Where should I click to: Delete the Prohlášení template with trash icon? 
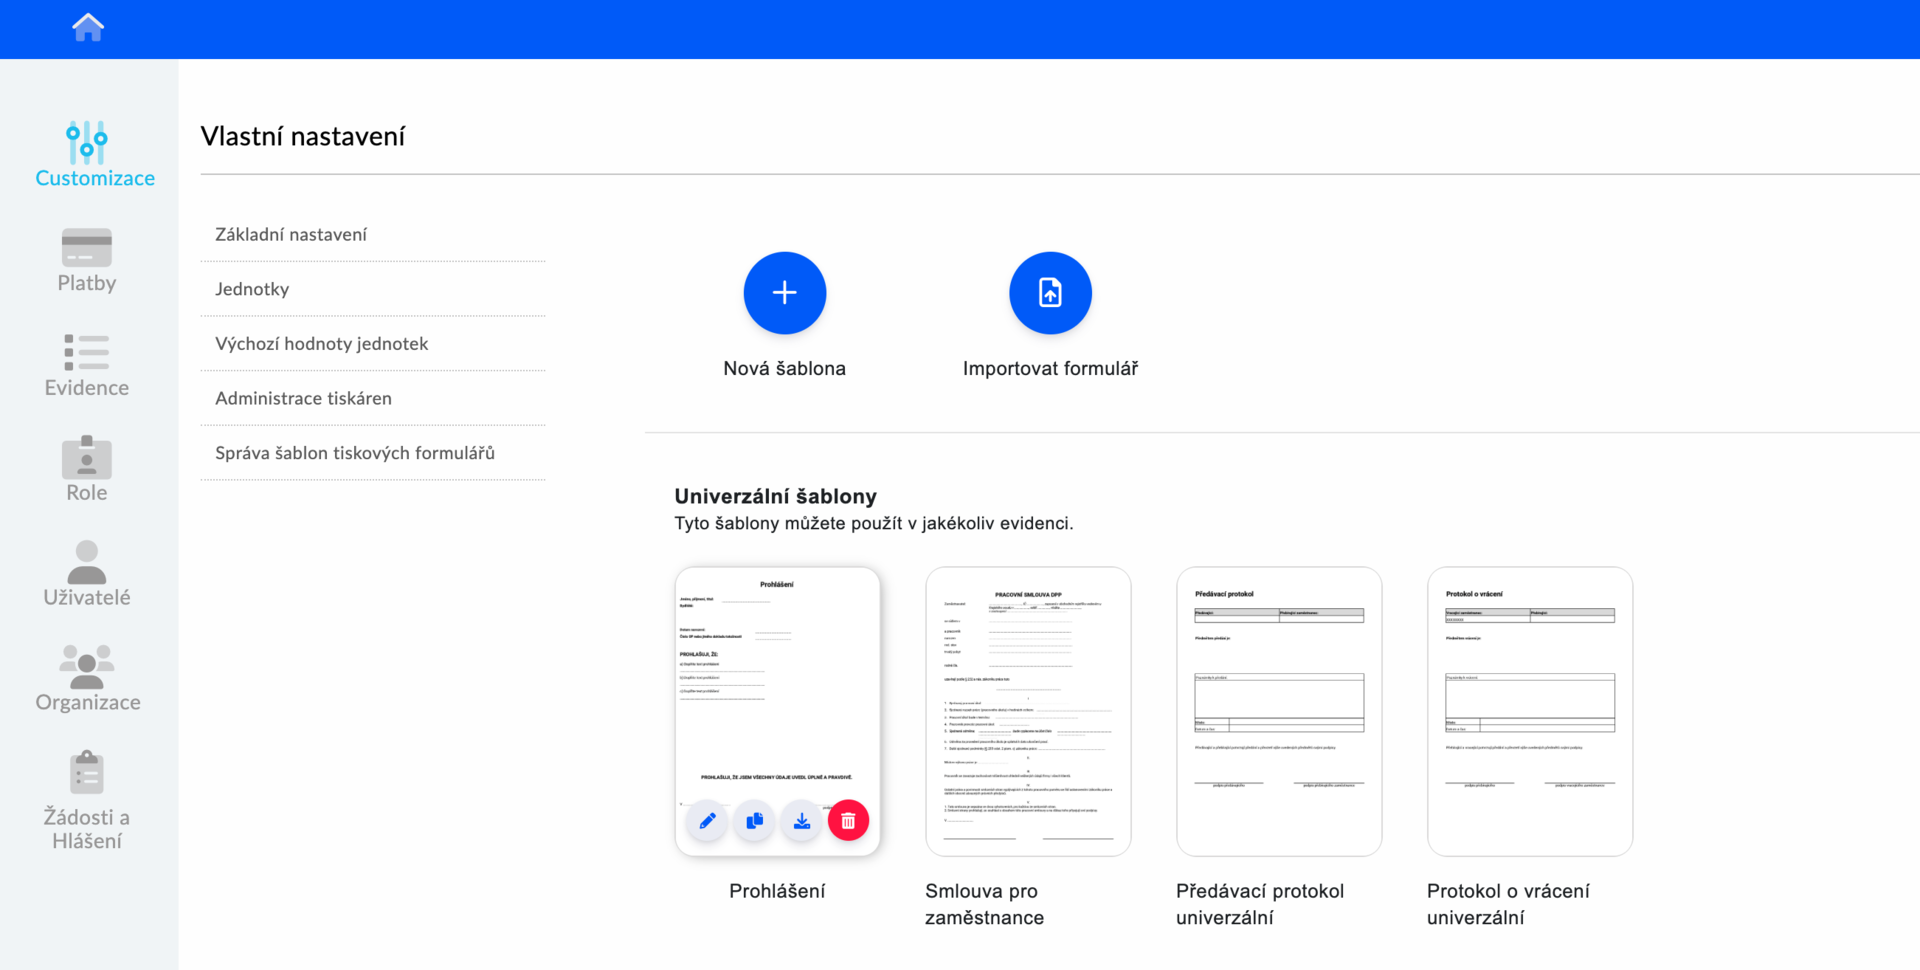(x=849, y=821)
